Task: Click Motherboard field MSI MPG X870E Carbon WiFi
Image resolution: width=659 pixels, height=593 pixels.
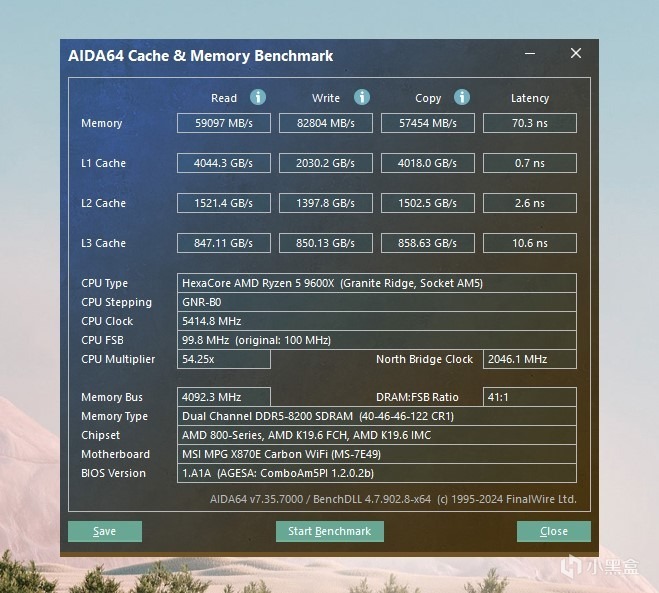Action: tap(377, 454)
